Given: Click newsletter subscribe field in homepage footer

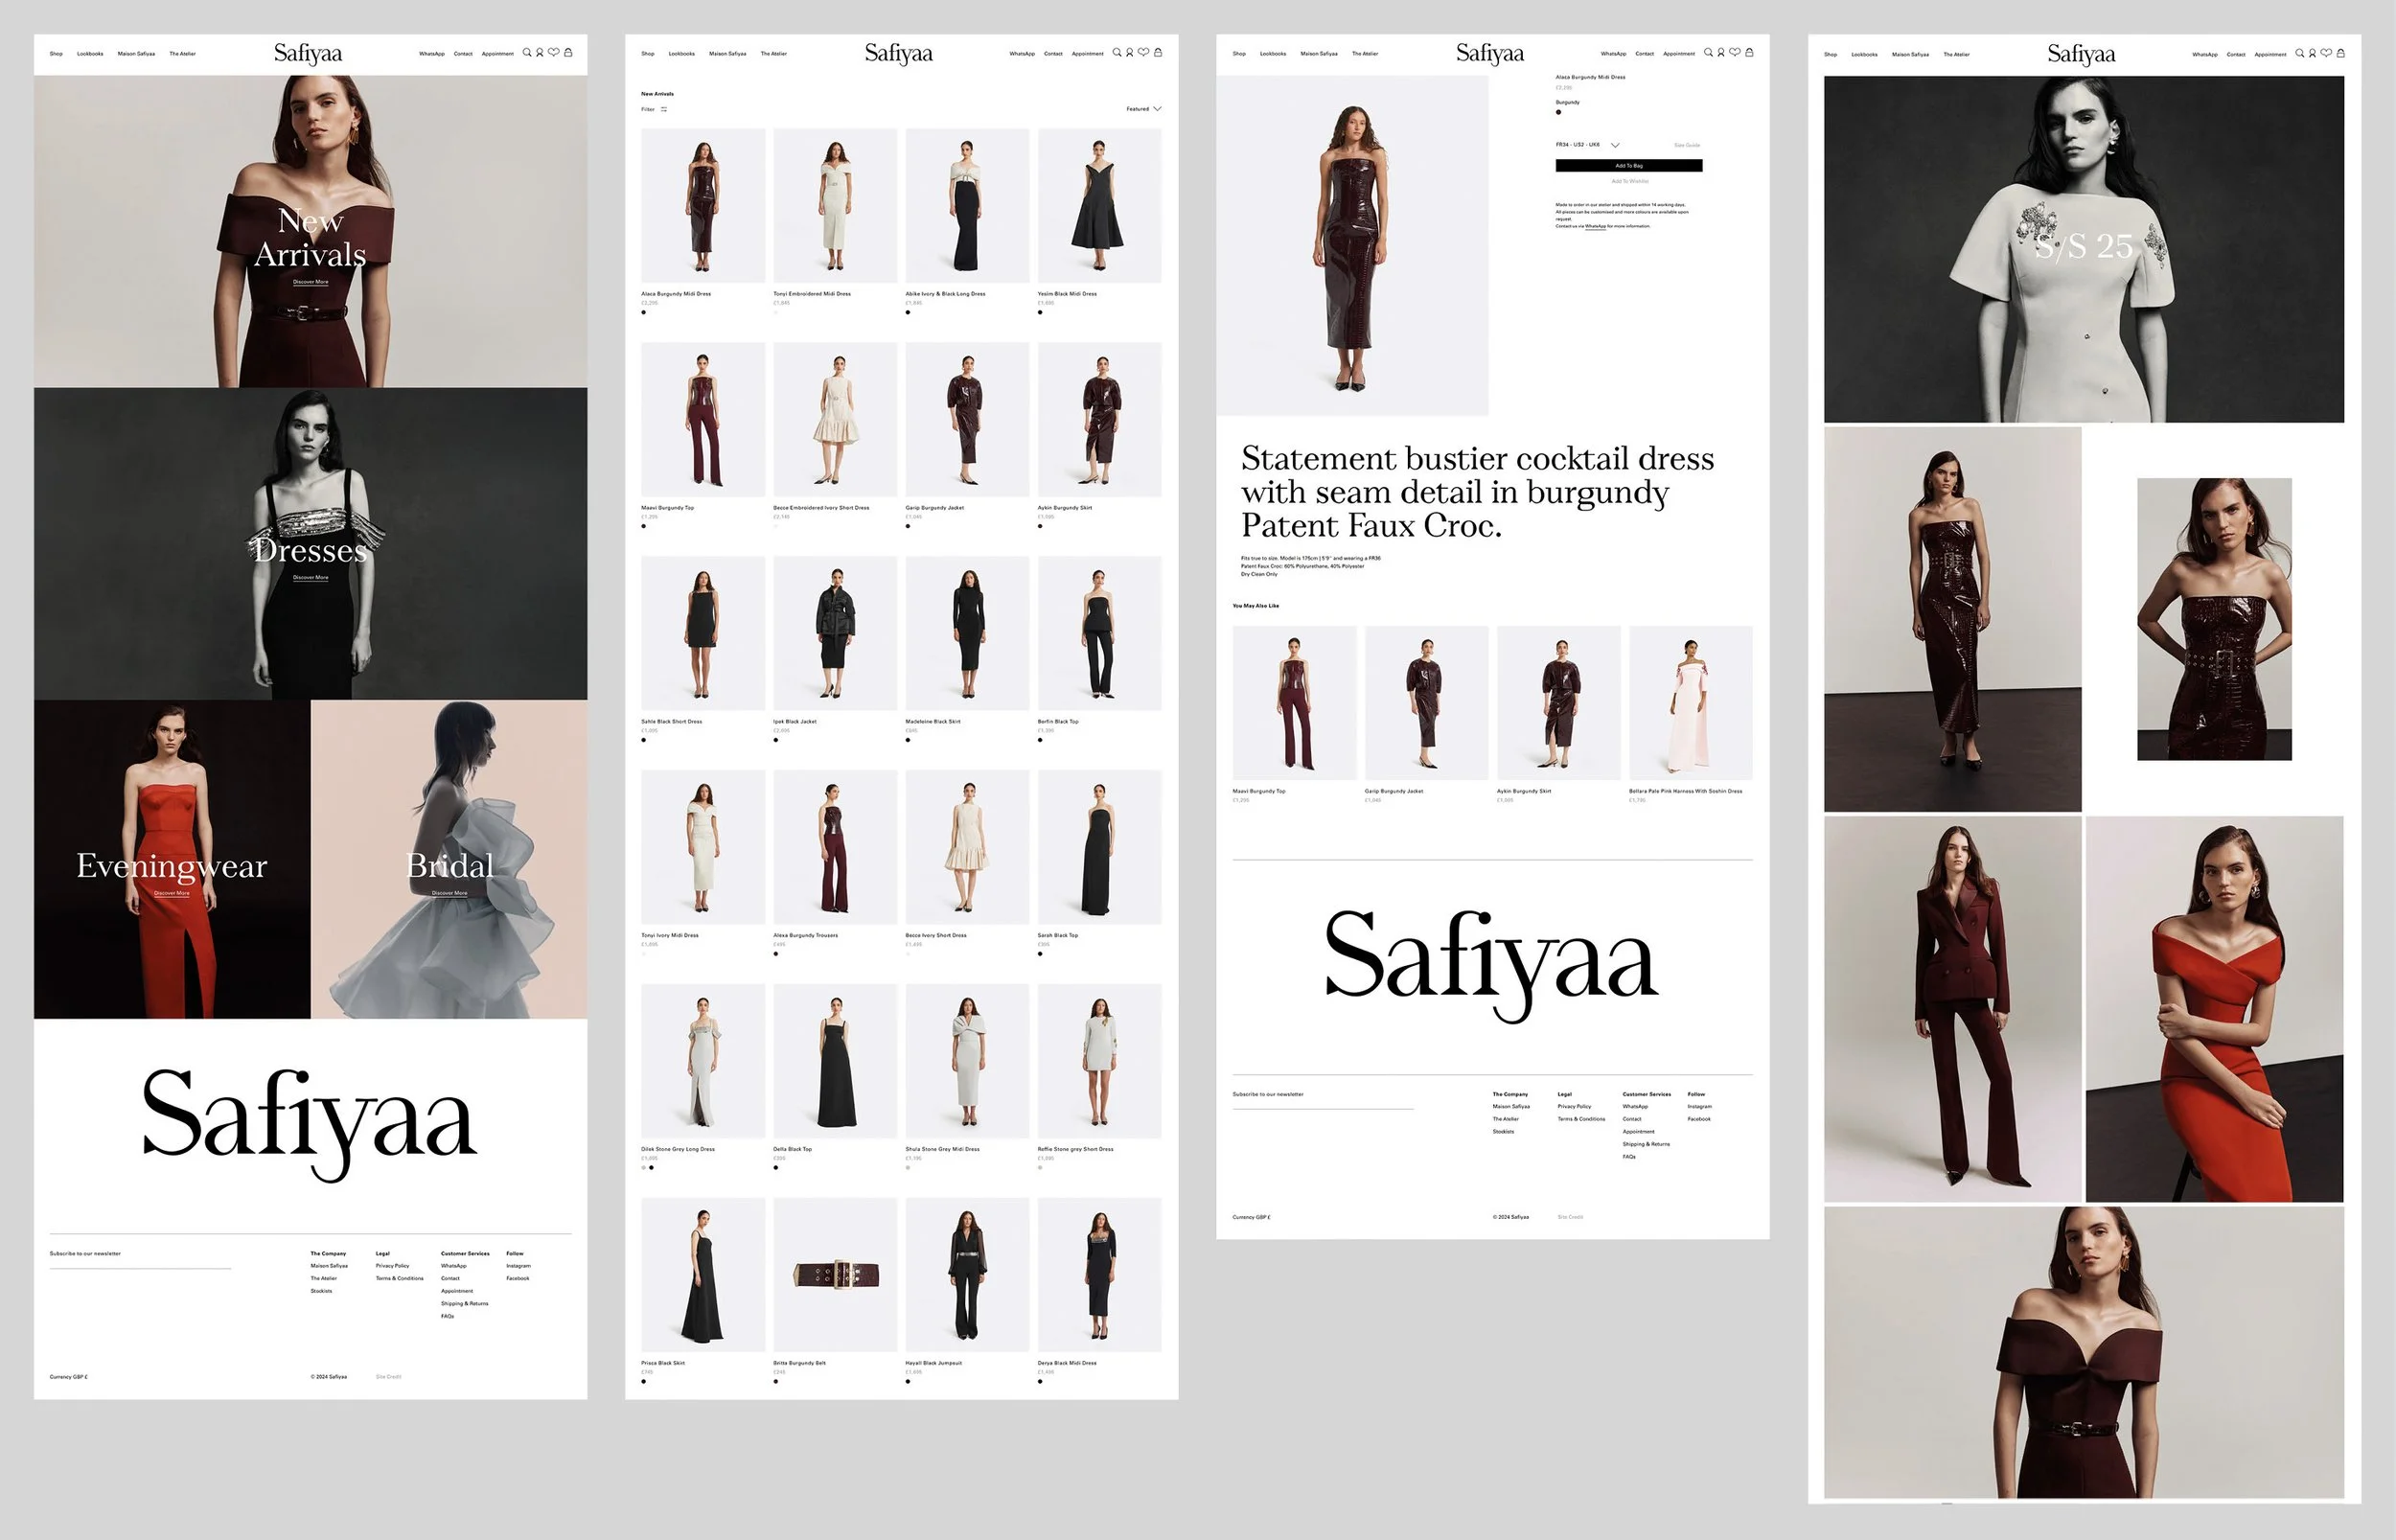Looking at the screenshot, I should [x=140, y=1263].
